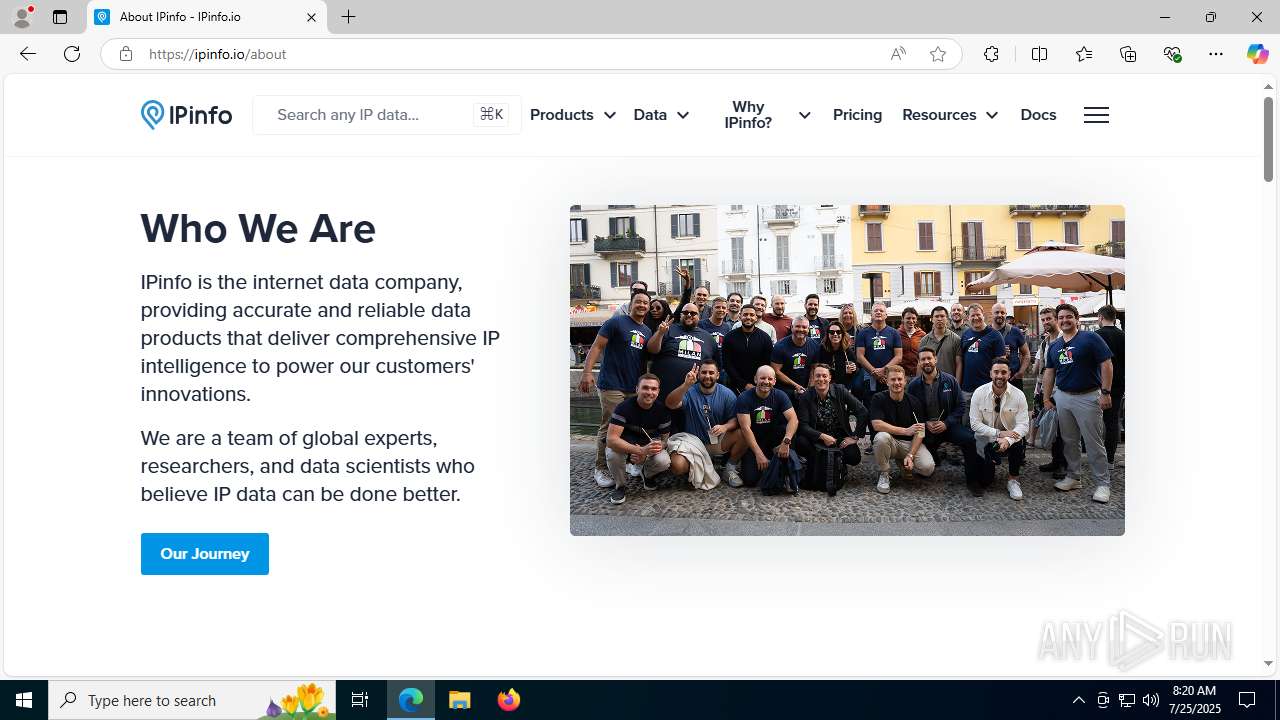Open the Pricing page
The image size is (1280, 720).
pos(857,115)
